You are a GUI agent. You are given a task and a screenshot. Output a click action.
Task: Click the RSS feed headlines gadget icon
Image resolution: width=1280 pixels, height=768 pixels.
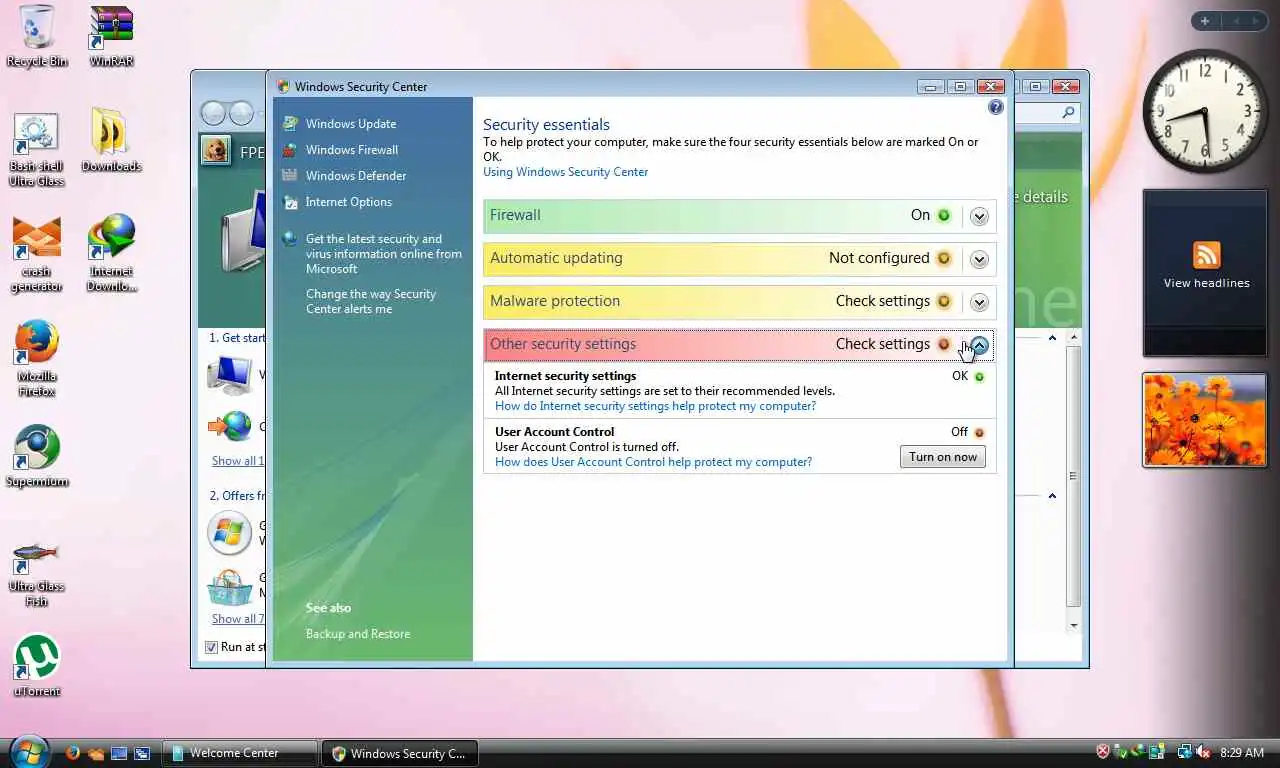click(1206, 255)
